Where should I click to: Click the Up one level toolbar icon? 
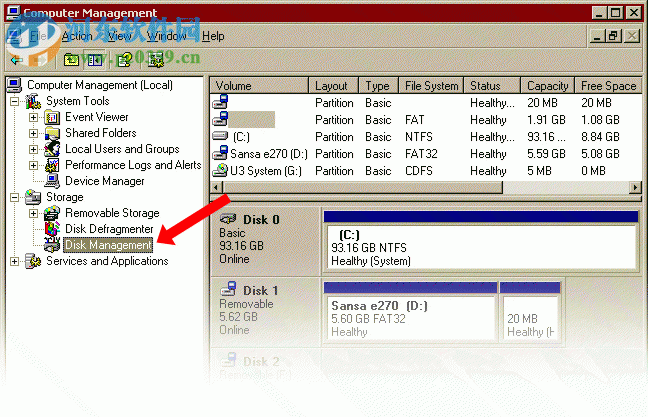(x=71, y=60)
